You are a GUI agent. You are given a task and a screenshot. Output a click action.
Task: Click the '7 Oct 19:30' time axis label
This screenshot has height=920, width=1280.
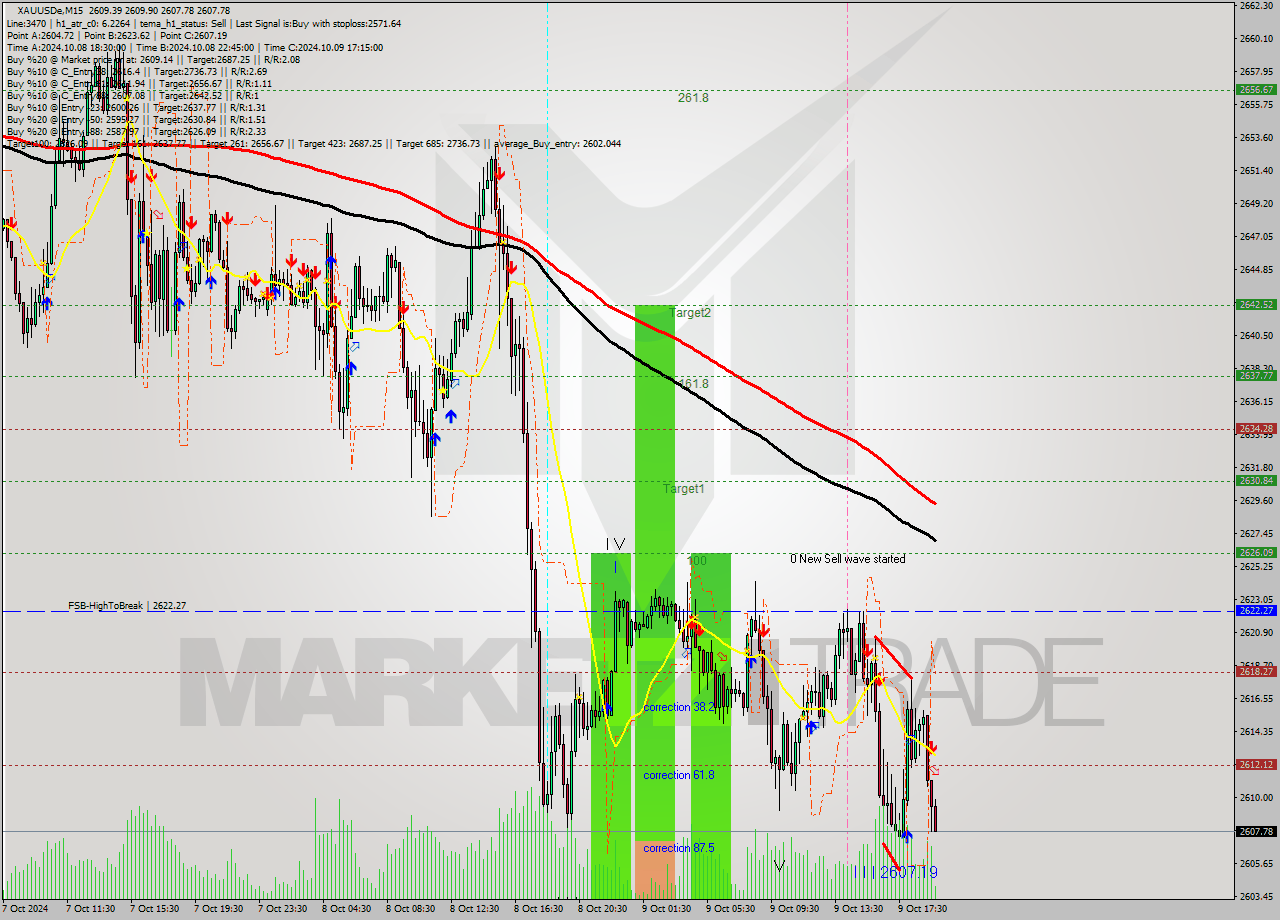point(219,909)
